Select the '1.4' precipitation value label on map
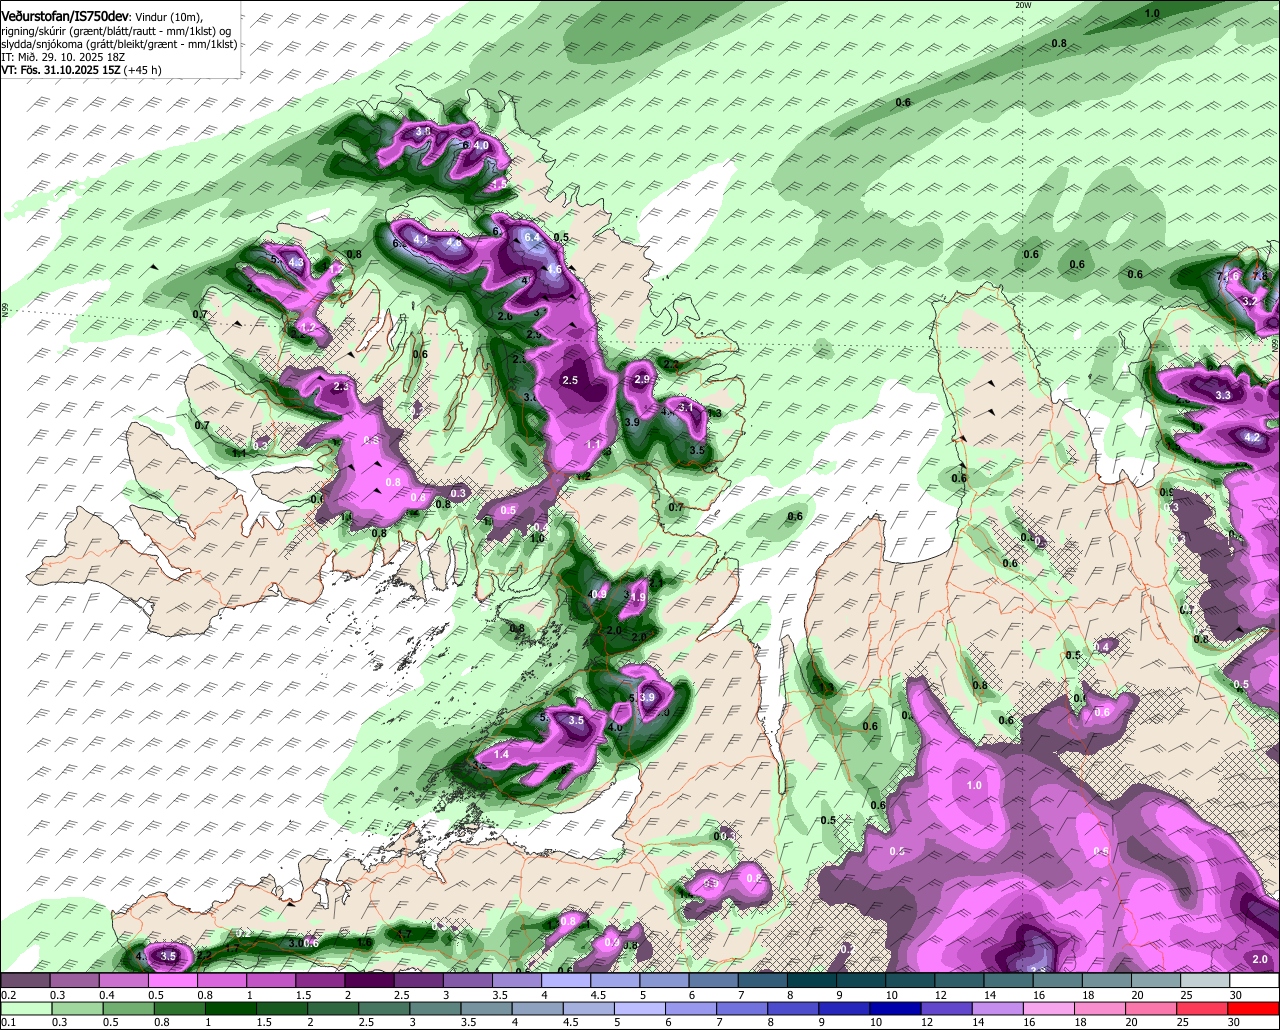1280x1030 pixels. click(x=502, y=754)
